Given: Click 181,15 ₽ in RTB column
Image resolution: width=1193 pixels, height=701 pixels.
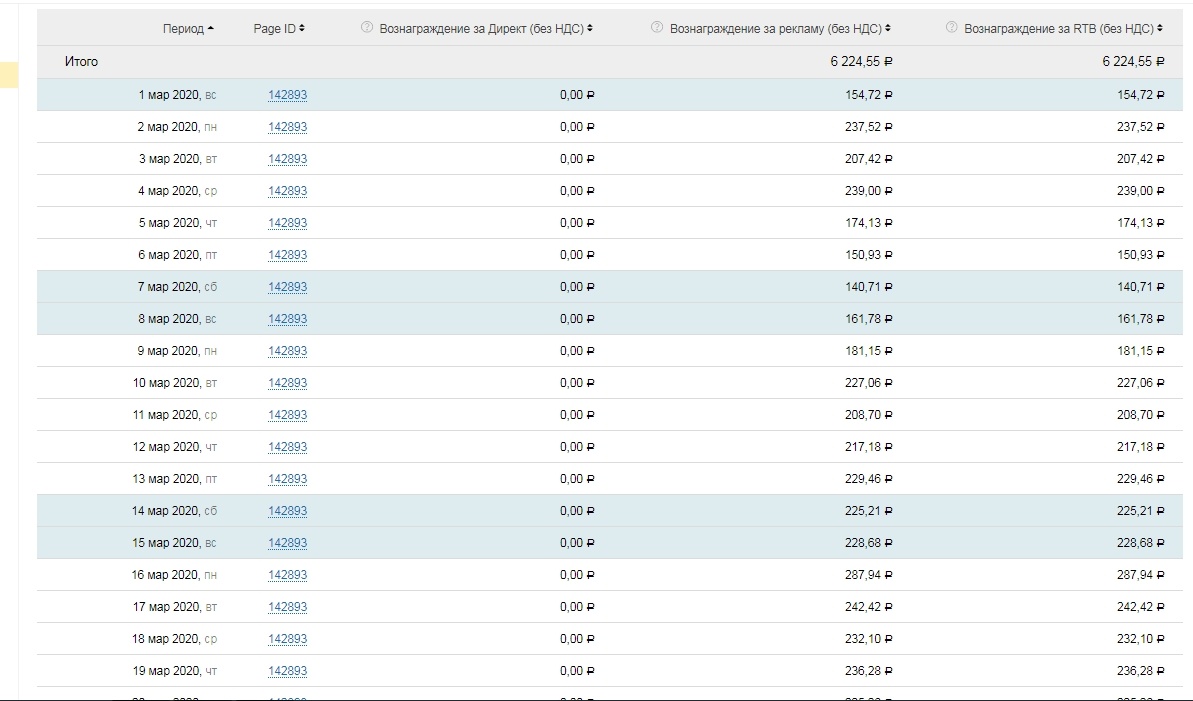Looking at the screenshot, I should click(1141, 351).
